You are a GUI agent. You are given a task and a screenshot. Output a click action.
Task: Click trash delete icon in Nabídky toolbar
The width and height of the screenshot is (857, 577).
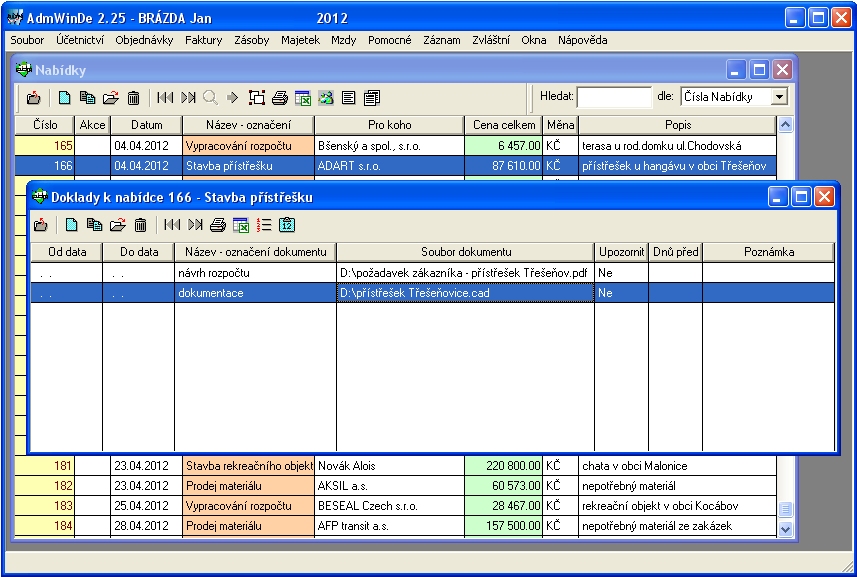[x=133, y=98]
